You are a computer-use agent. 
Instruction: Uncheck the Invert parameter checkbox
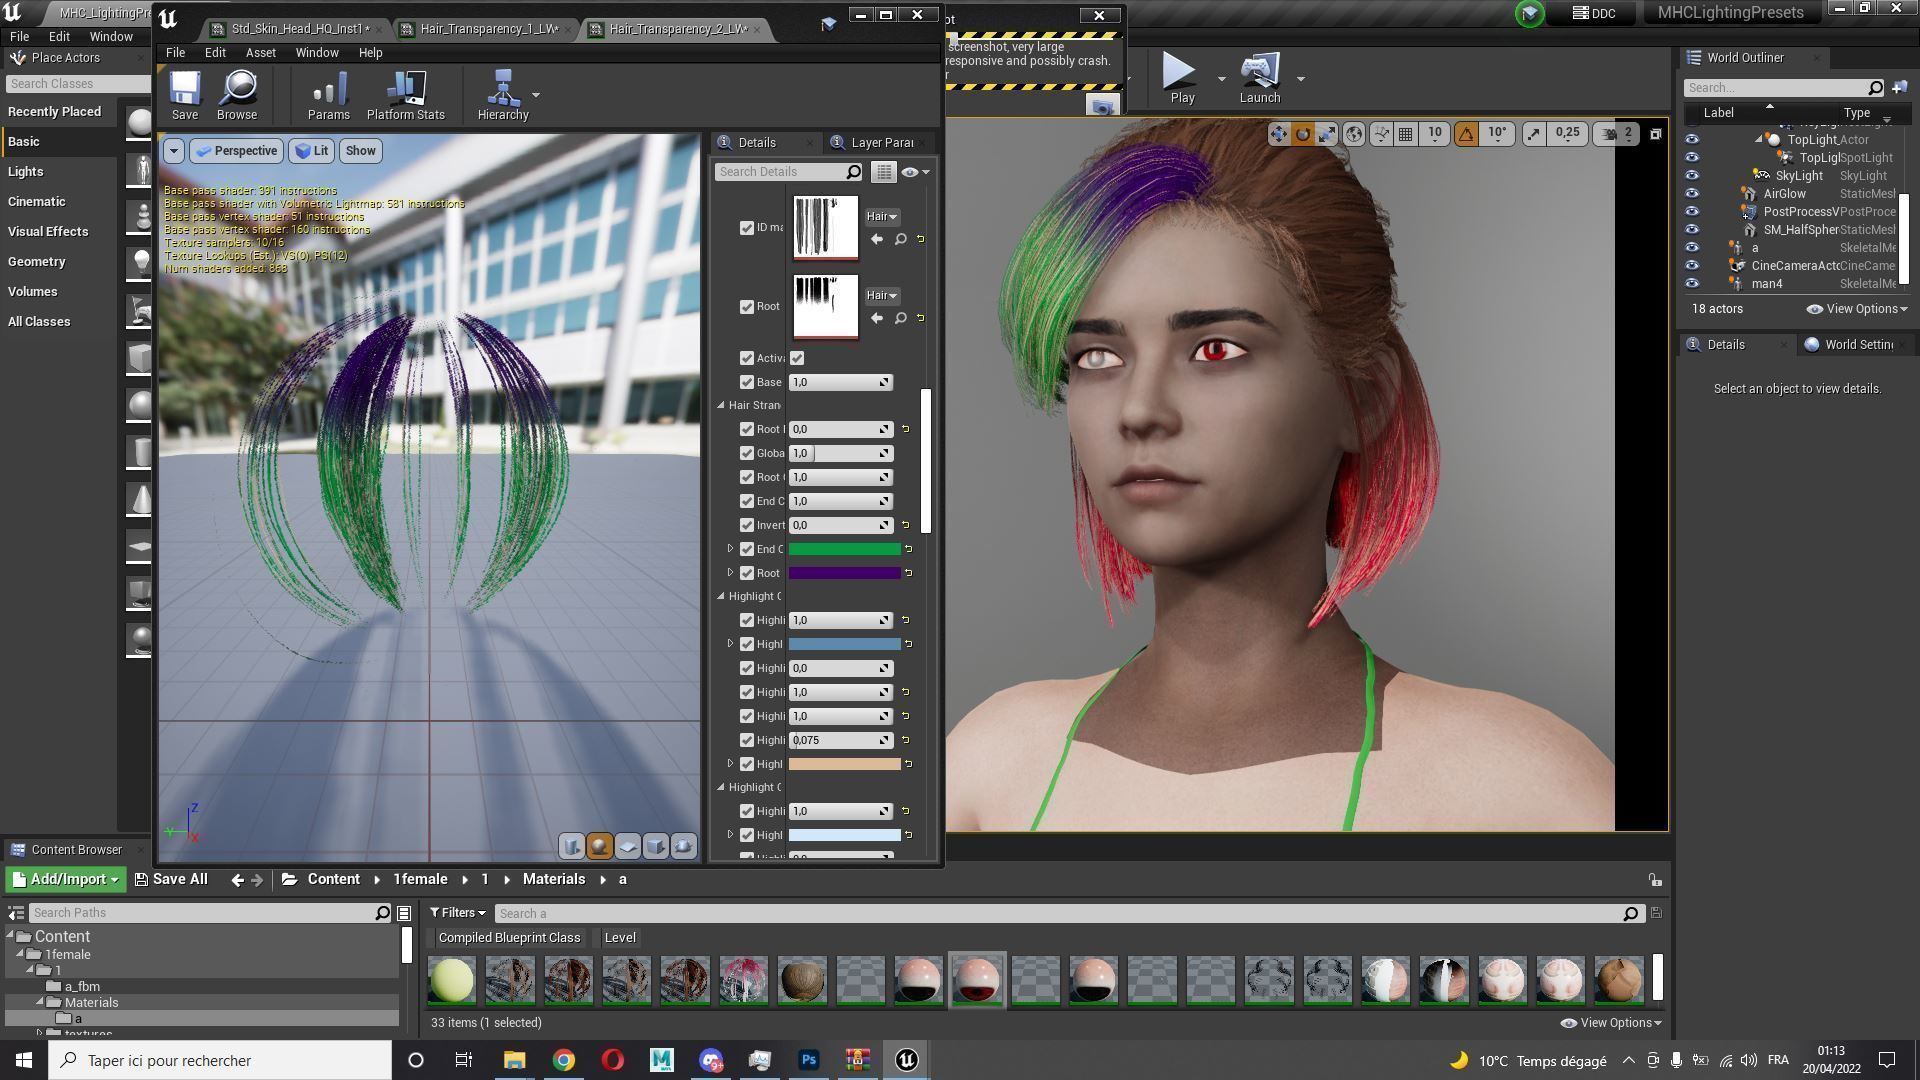point(746,525)
